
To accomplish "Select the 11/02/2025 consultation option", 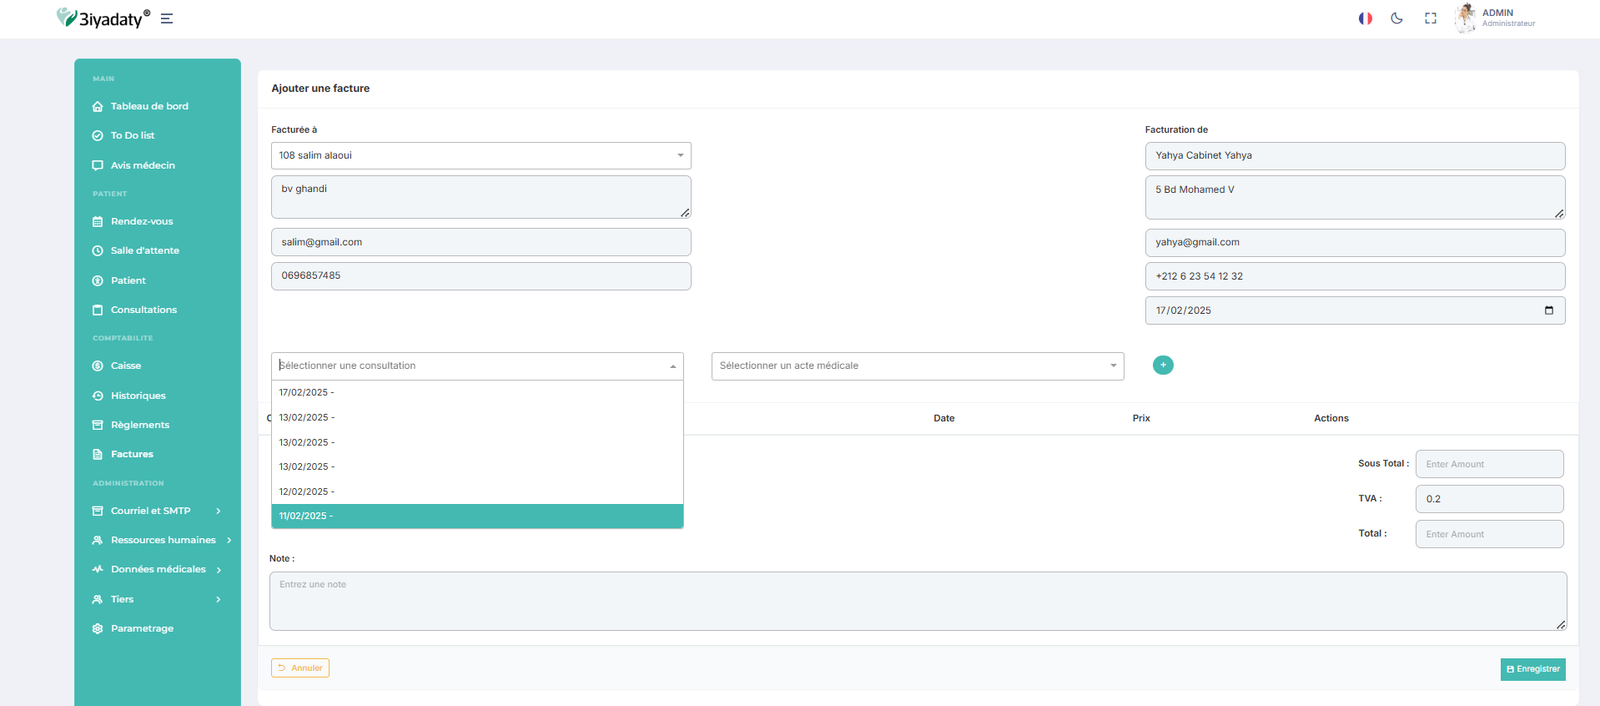I will point(477,516).
